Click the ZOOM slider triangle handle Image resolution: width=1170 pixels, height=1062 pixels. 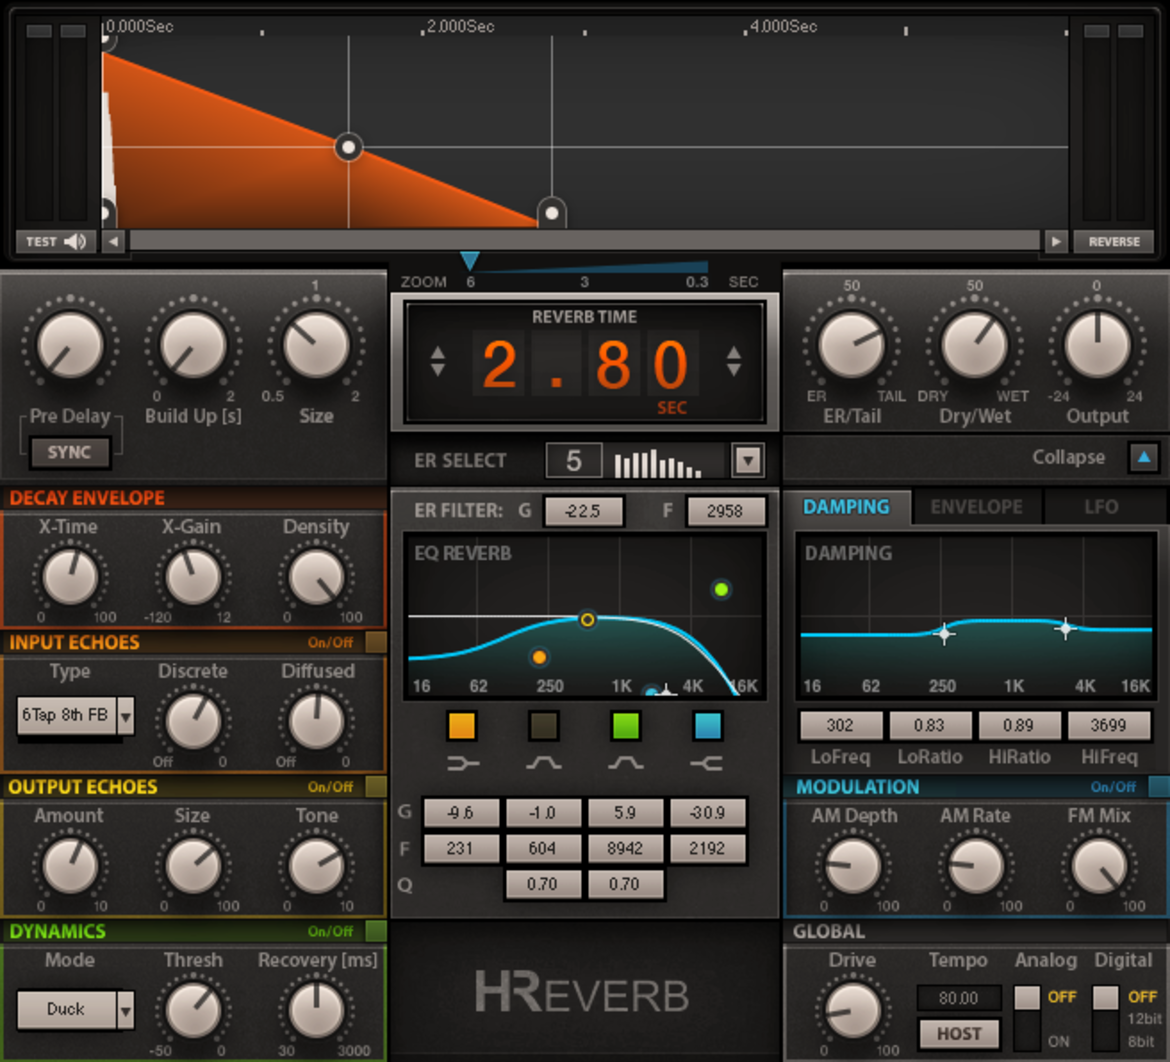(469, 260)
